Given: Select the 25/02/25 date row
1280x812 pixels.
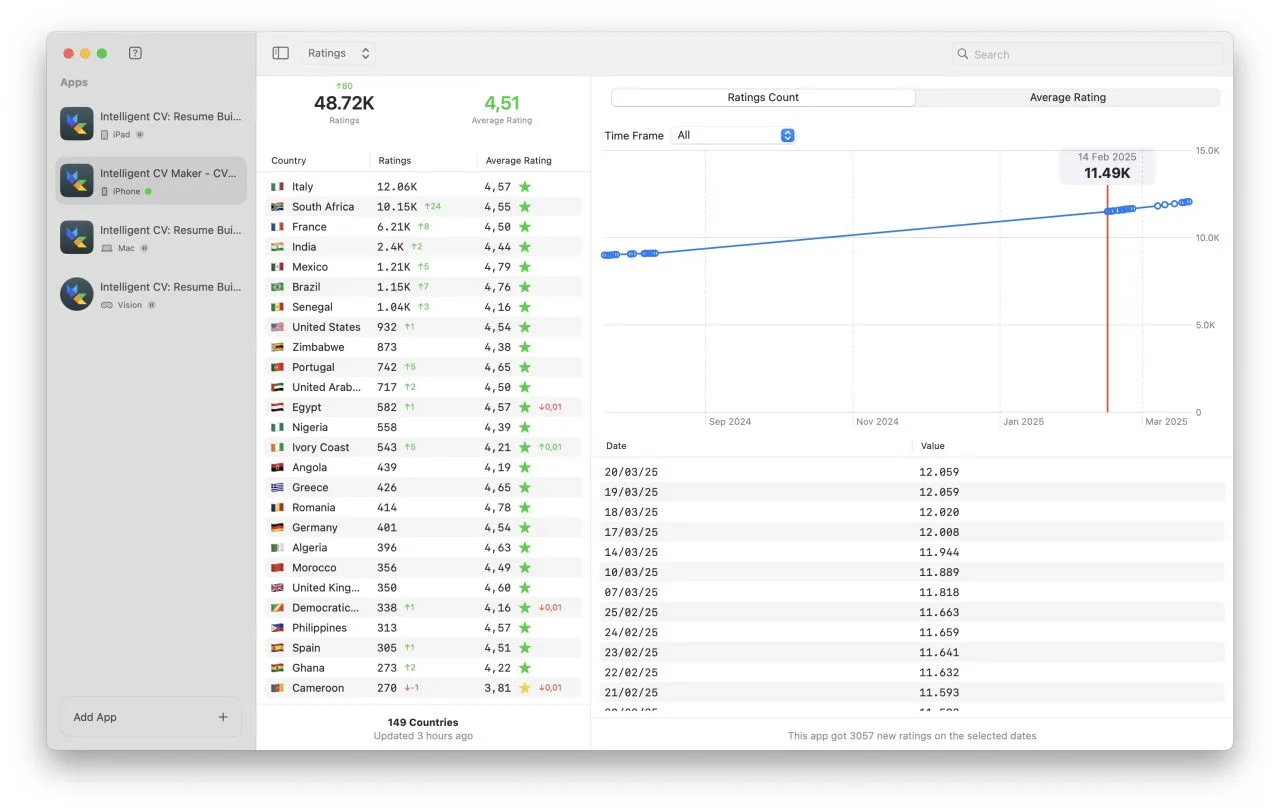Looking at the screenshot, I should 912,612.
